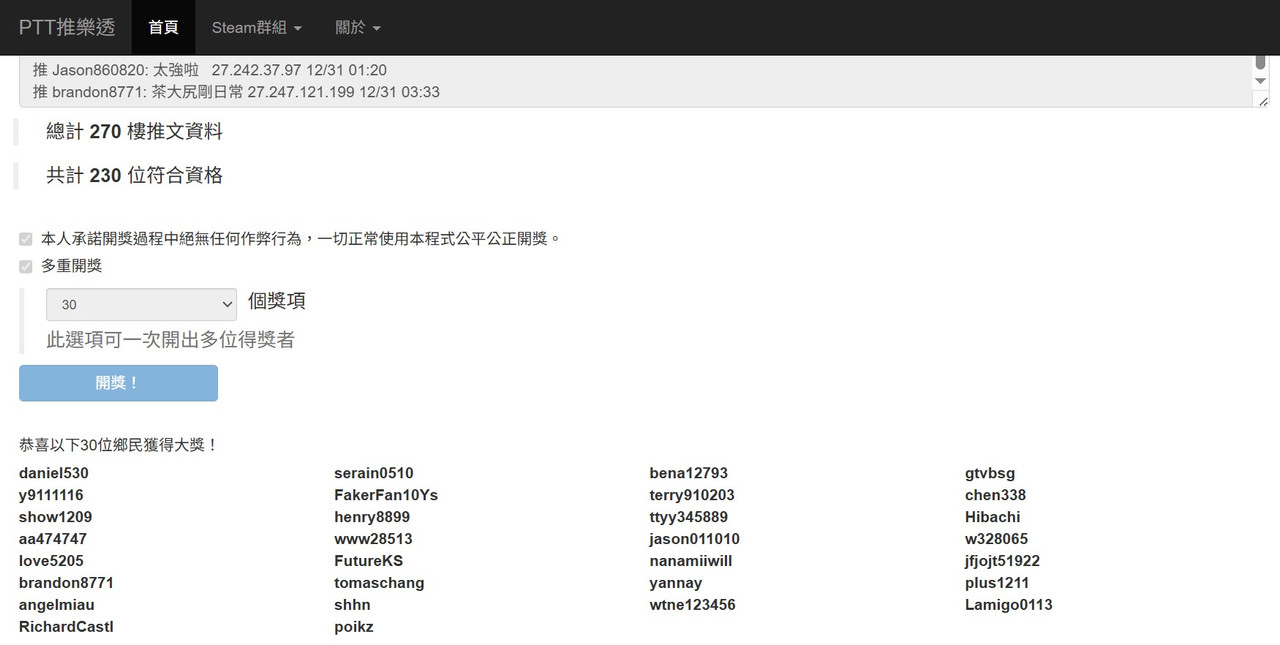Click the 共計 230 位符合資格 text

point(134,175)
